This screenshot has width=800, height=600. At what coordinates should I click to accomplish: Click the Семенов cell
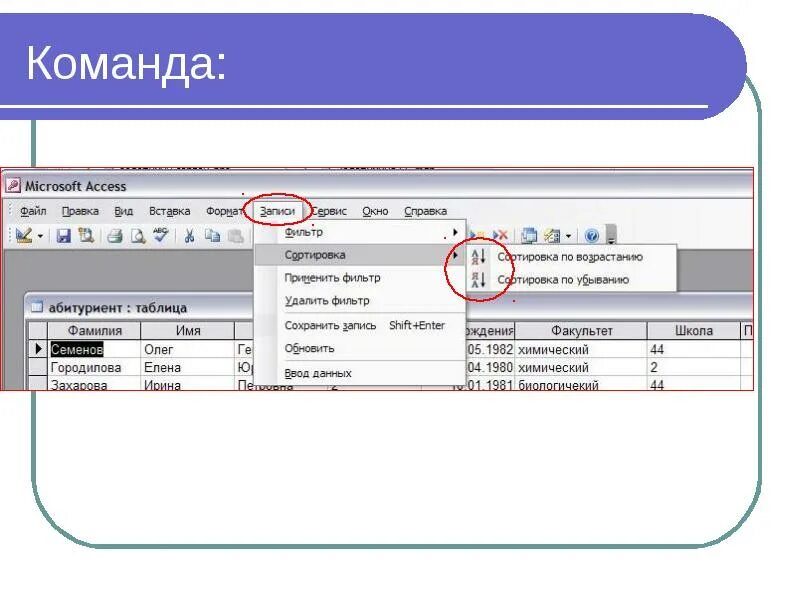(94, 349)
